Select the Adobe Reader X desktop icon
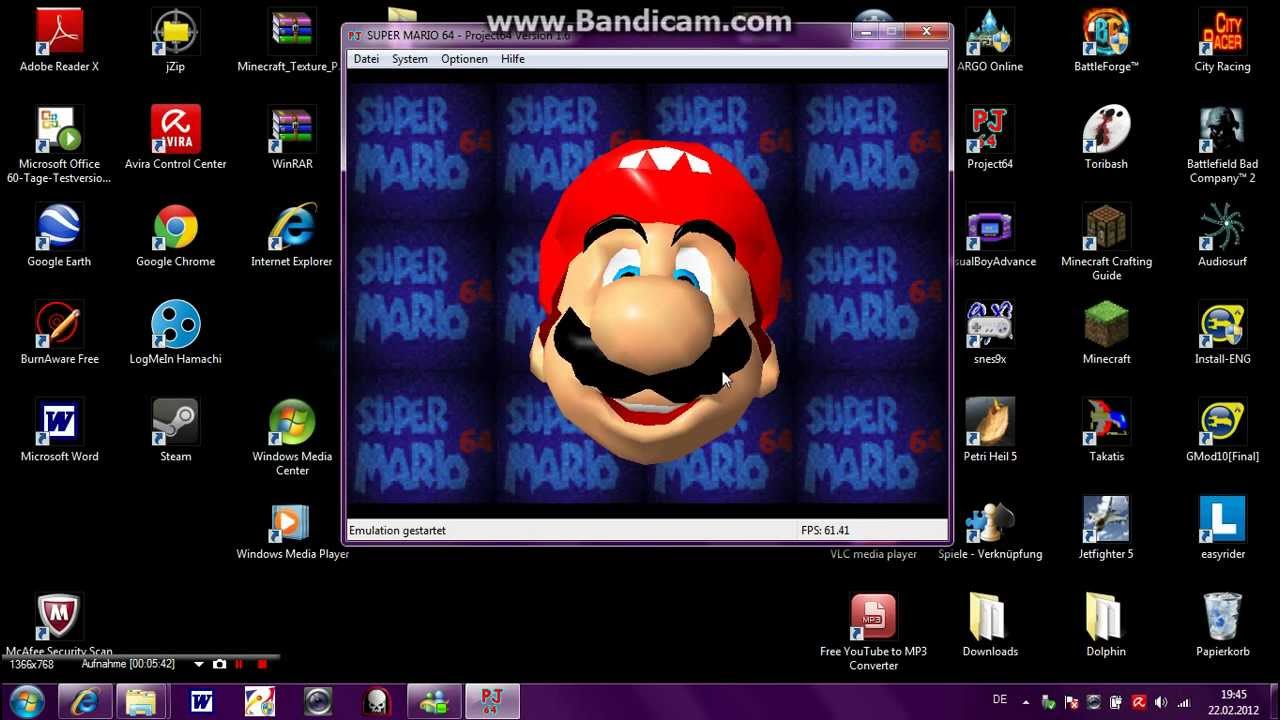The image size is (1280, 720). (59, 42)
